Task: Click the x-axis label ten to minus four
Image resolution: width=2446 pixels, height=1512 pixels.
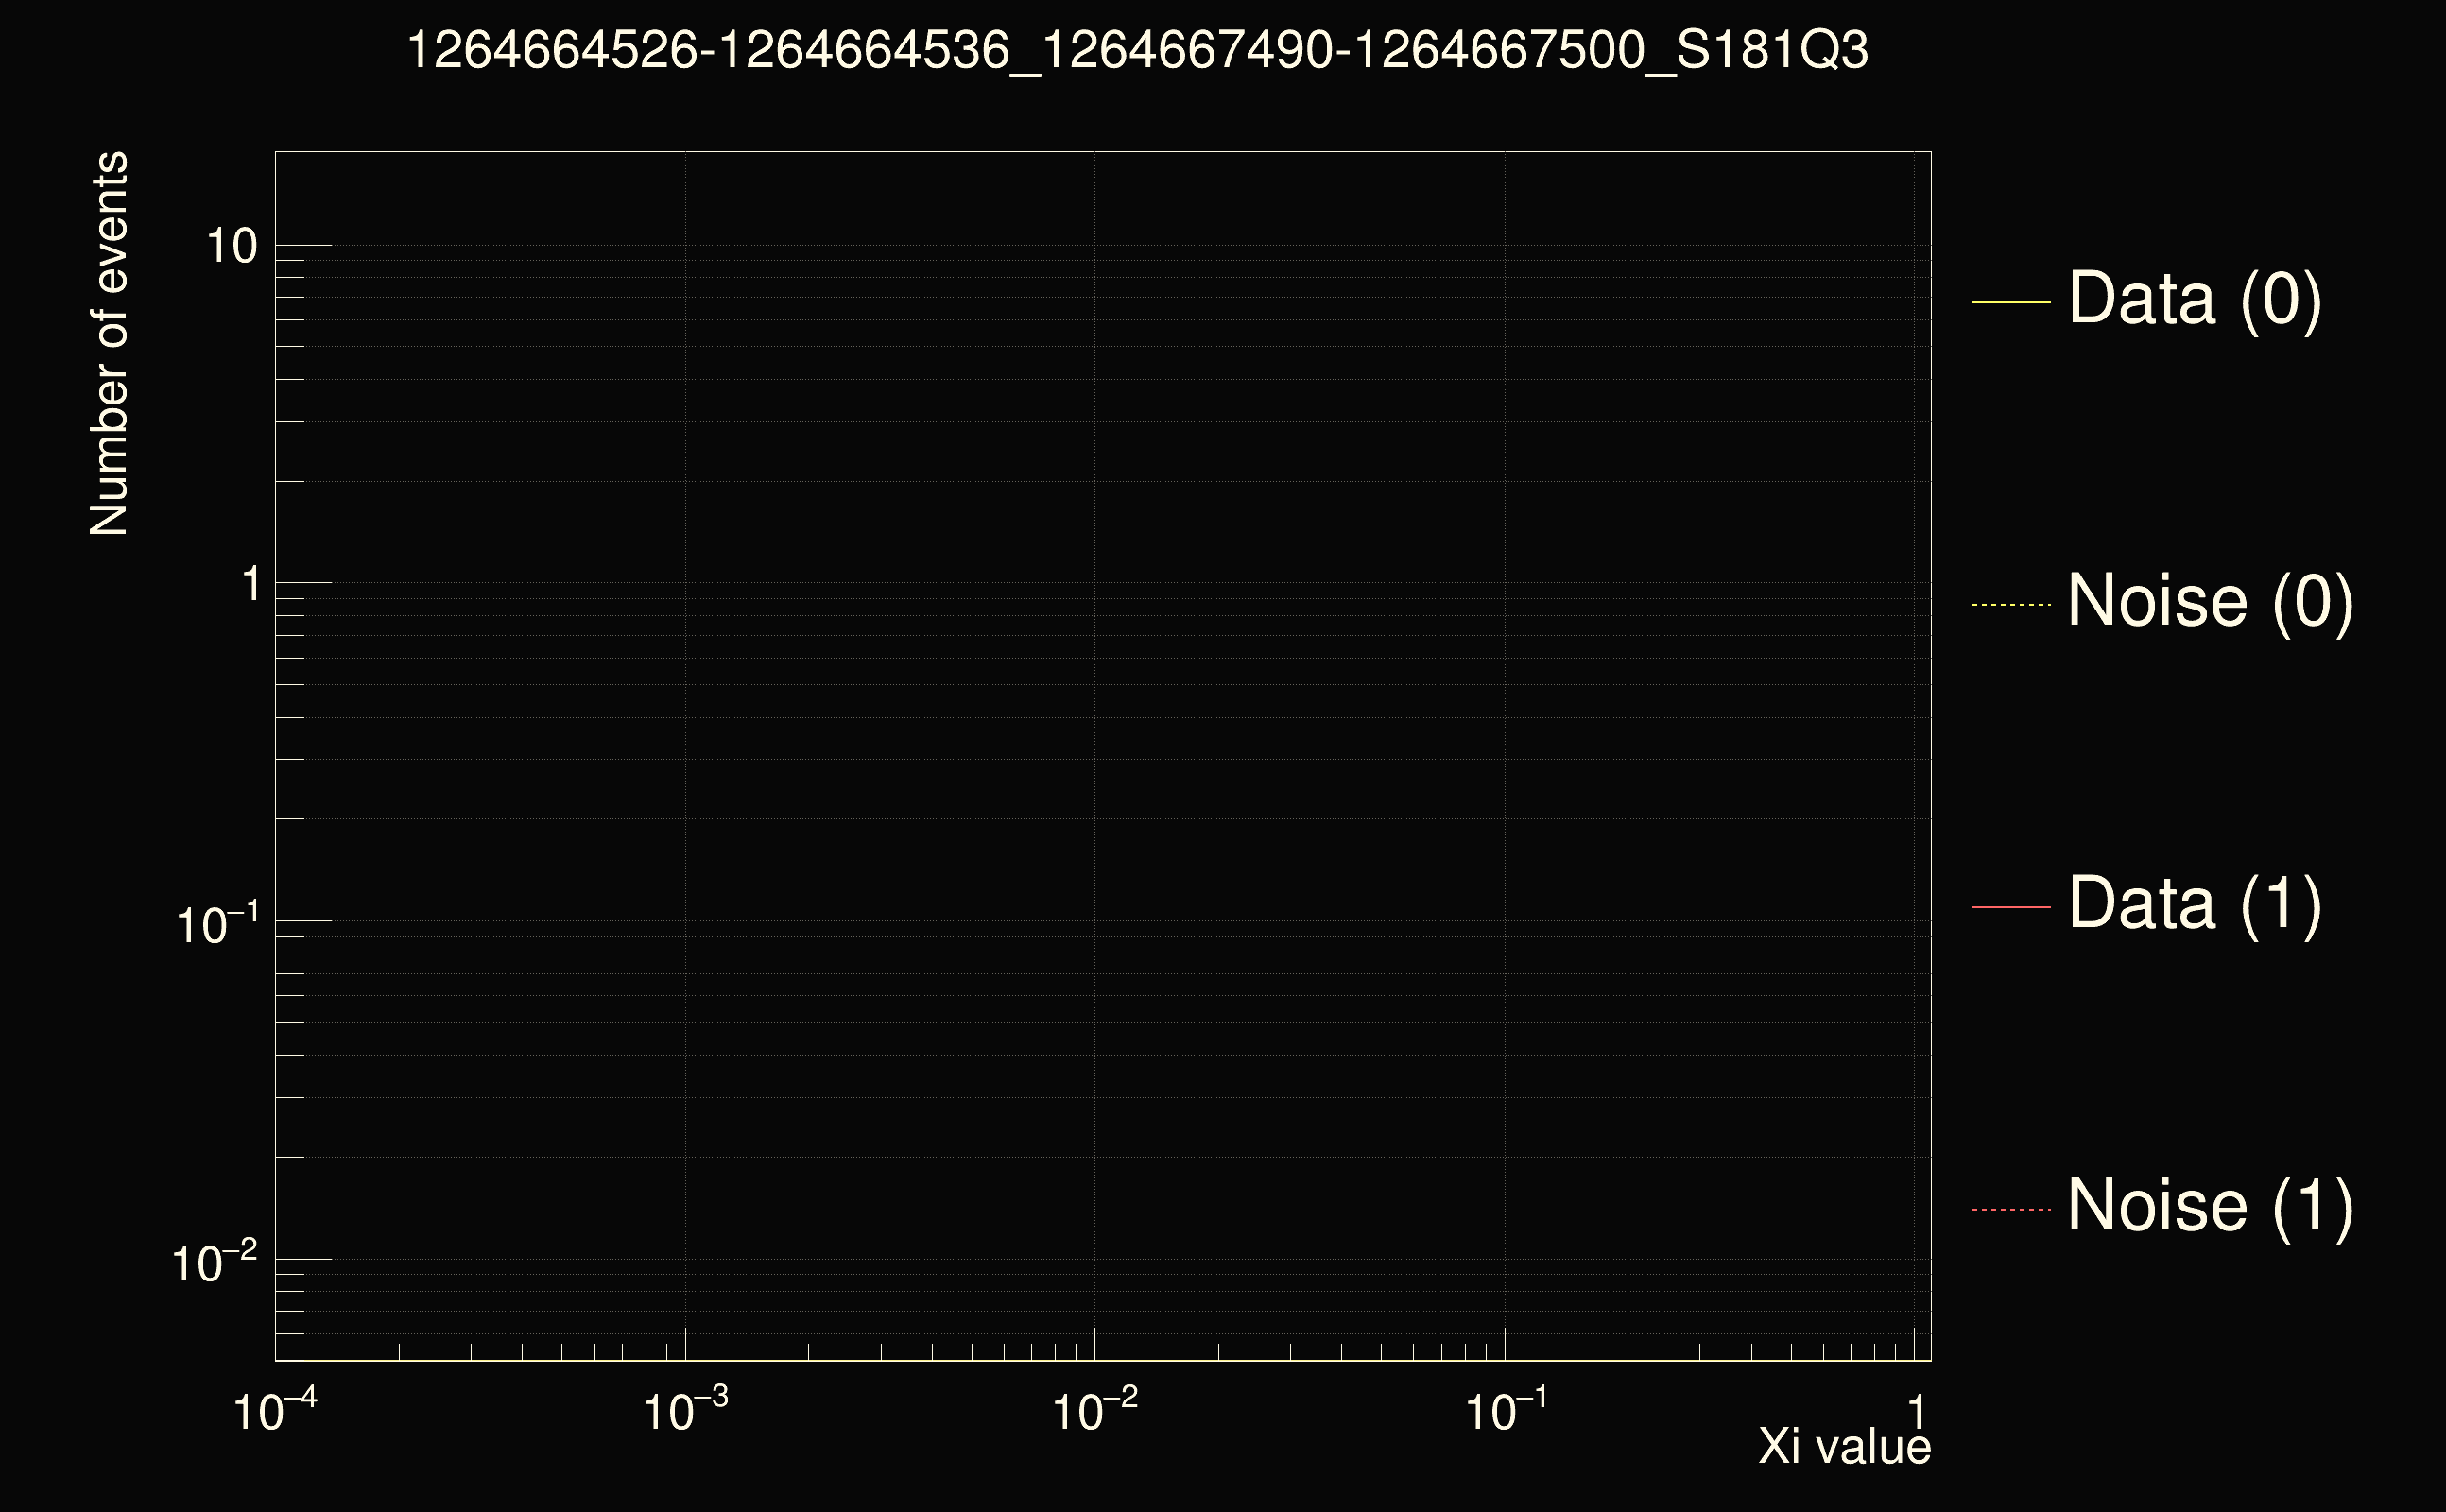Action: coord(275,1411)
